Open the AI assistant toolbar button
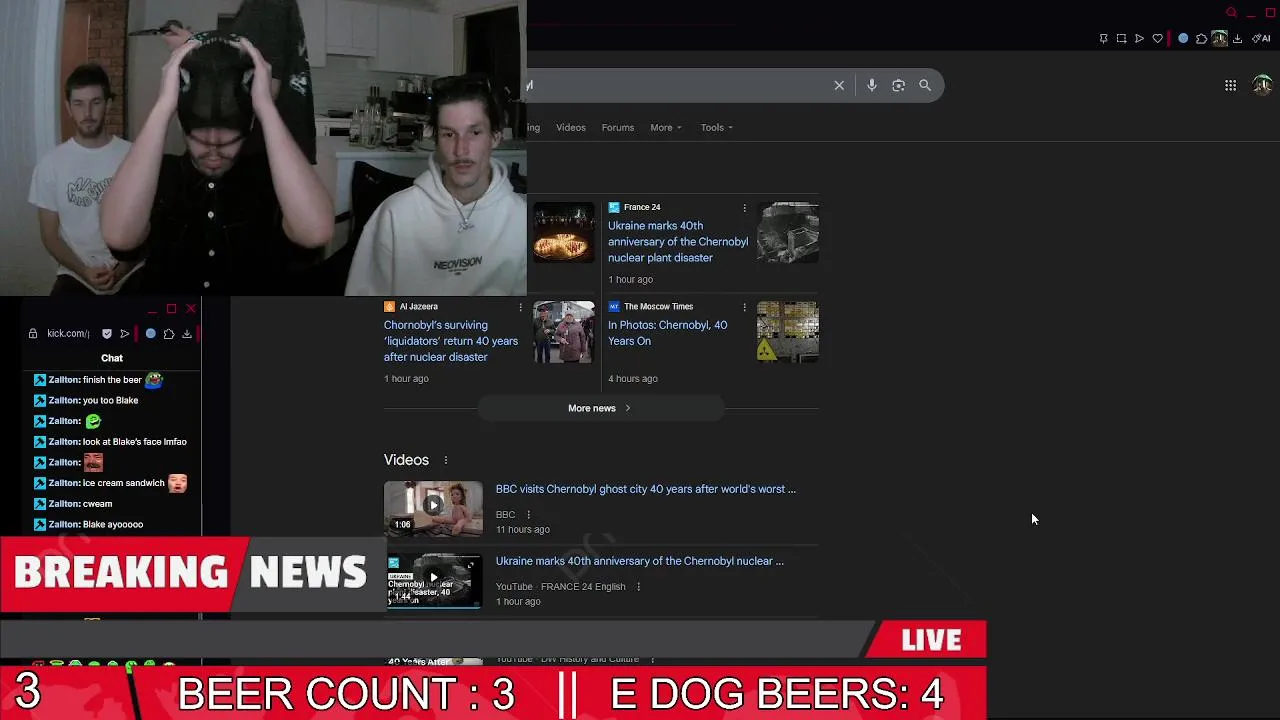Screen dimensions: 1280x720 [1262, 39]
